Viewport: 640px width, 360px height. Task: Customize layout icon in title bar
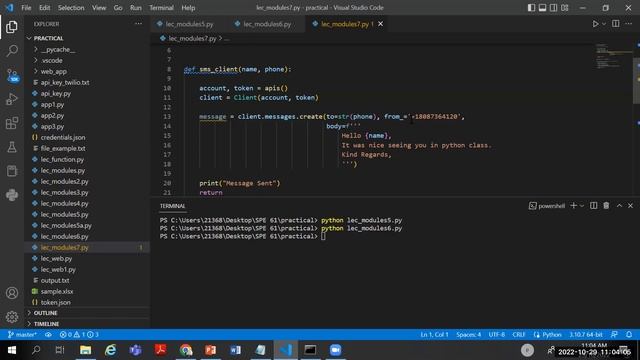(x=564, y=8)
